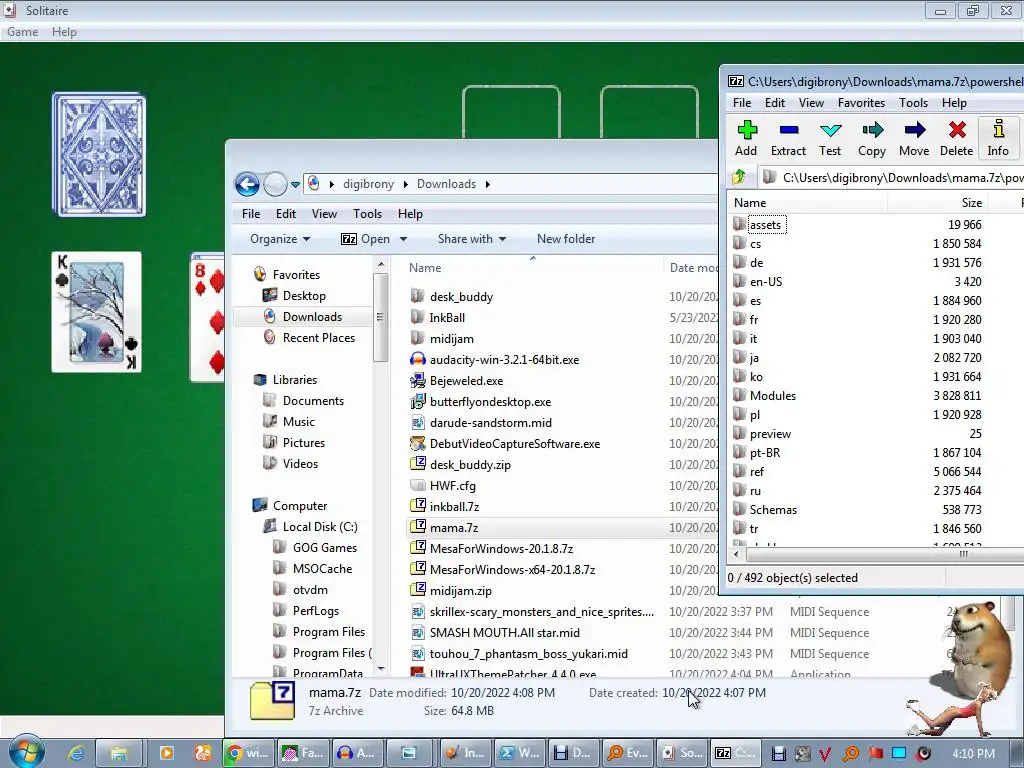
Task: Click the Solitaire stock deck card back
Action: (99, 155)
